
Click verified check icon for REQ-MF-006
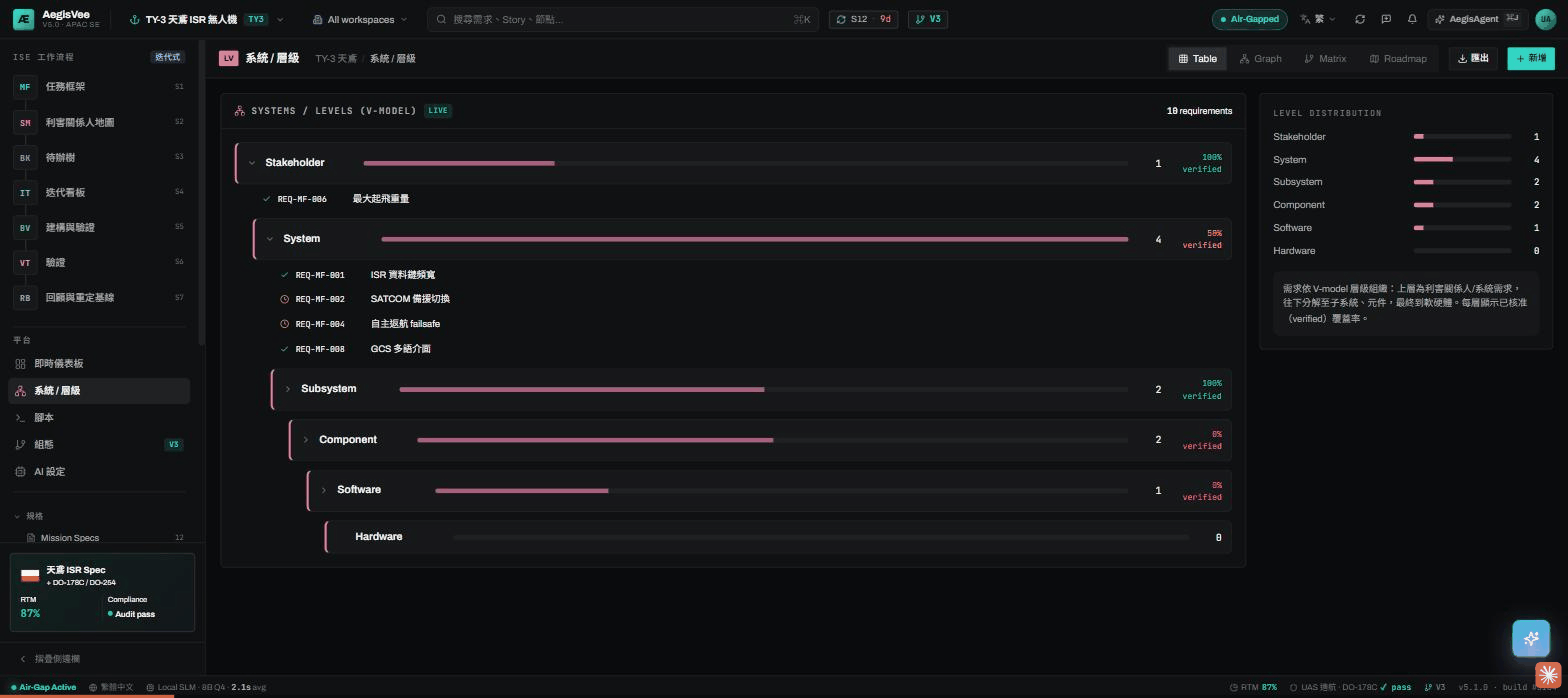[x=267, y=199]
